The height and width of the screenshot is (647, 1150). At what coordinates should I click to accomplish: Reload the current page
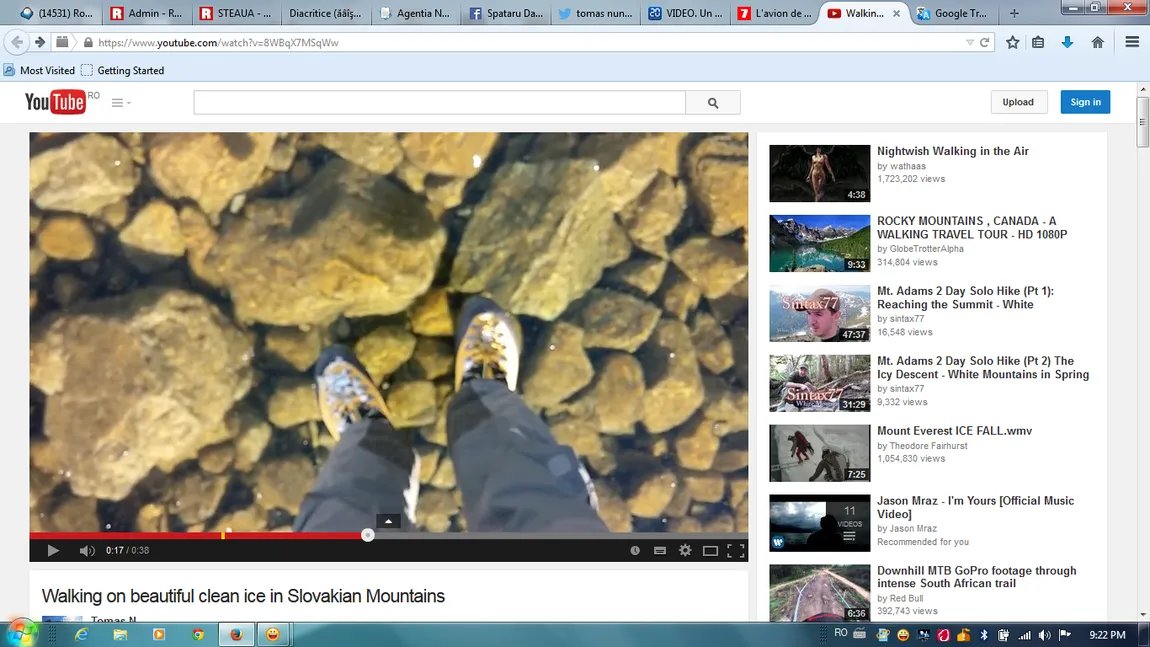[984, 43]
